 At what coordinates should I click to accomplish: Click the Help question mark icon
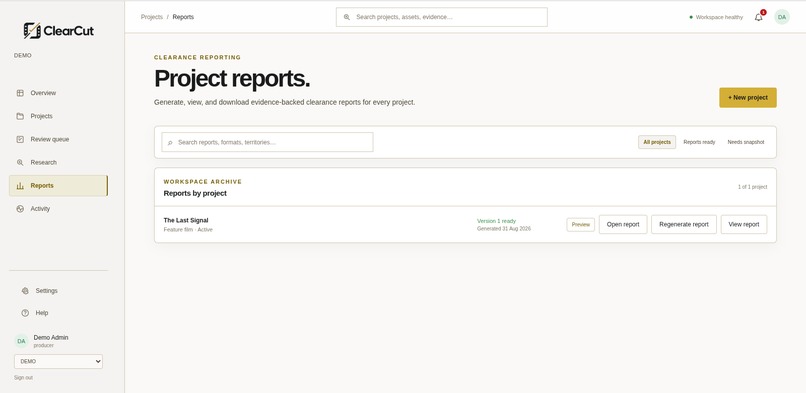coord(25,313)
